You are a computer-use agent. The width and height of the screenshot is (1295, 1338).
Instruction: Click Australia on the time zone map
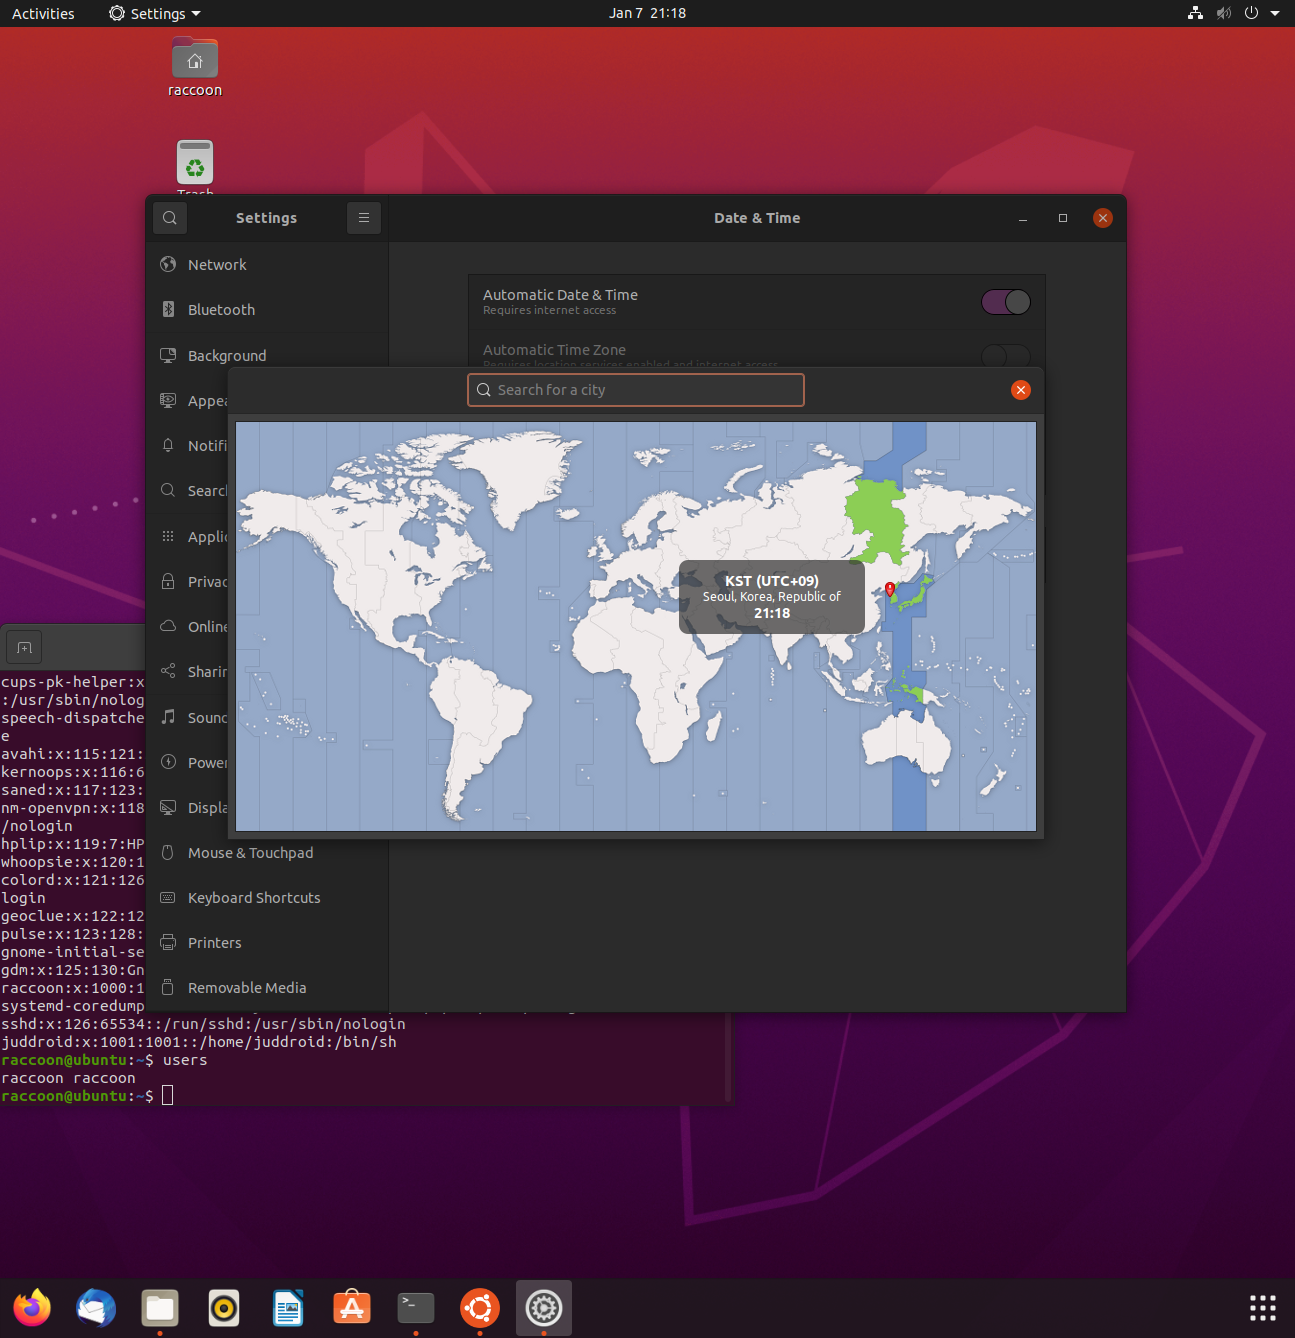pos(908,742)
